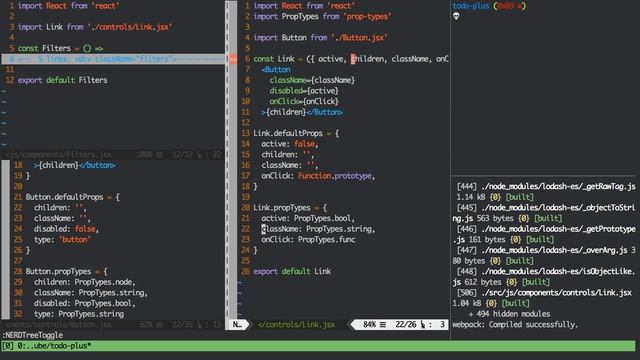Click the [0] tmux session label

[8, 346]
